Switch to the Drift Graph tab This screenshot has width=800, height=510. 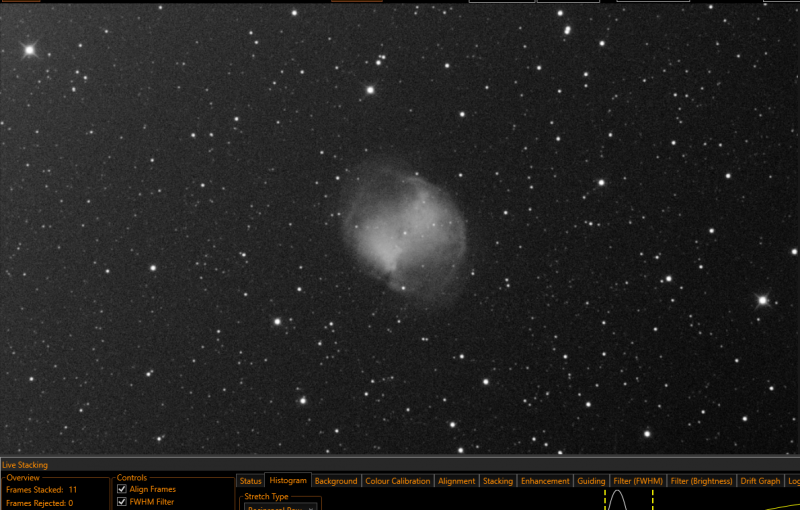pos(760,481)
